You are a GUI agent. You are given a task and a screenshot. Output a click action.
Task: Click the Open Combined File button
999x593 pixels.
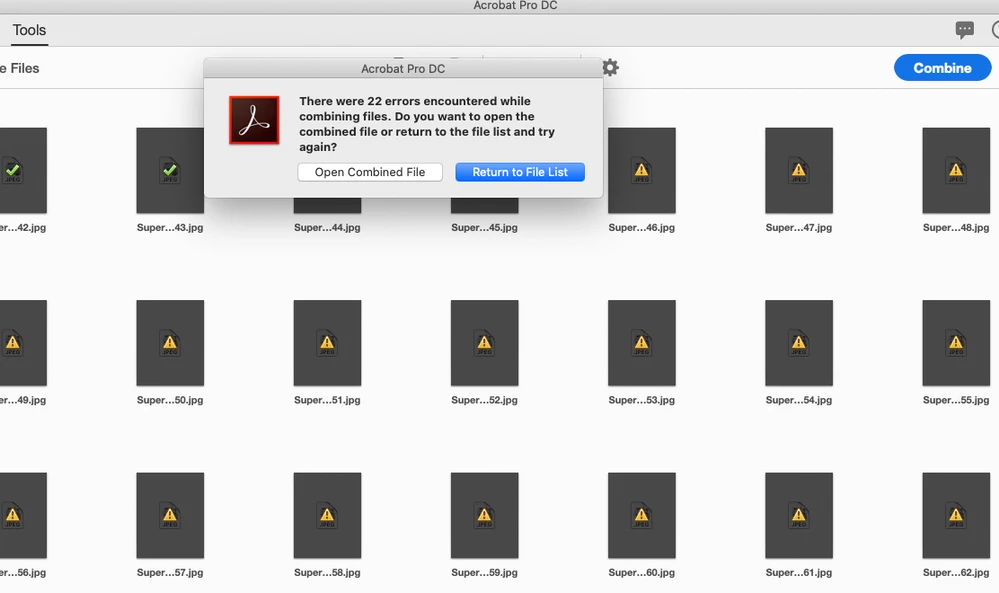click(x=370, y=172)
